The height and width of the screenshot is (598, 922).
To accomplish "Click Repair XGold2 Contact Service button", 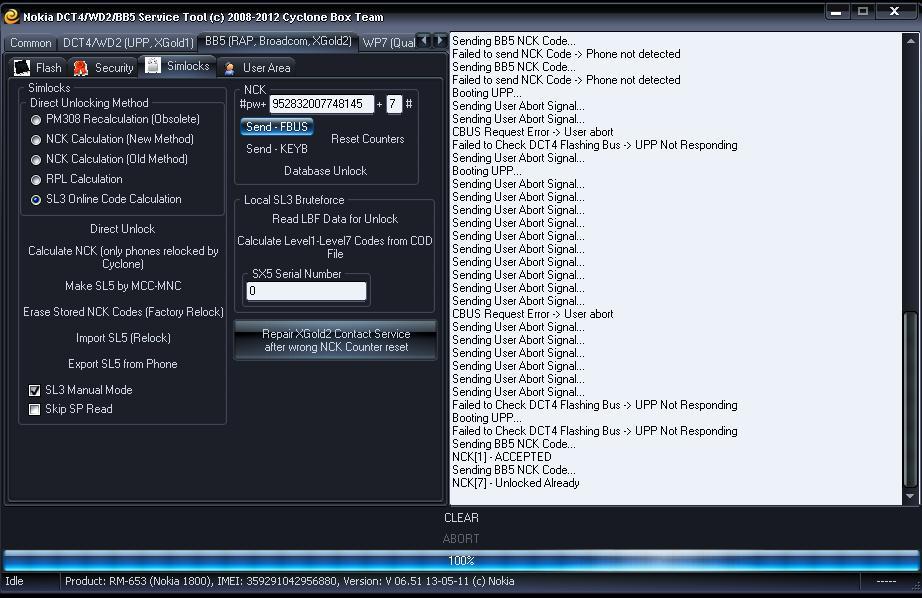I will pyautogui.click(x=335, y=340).
